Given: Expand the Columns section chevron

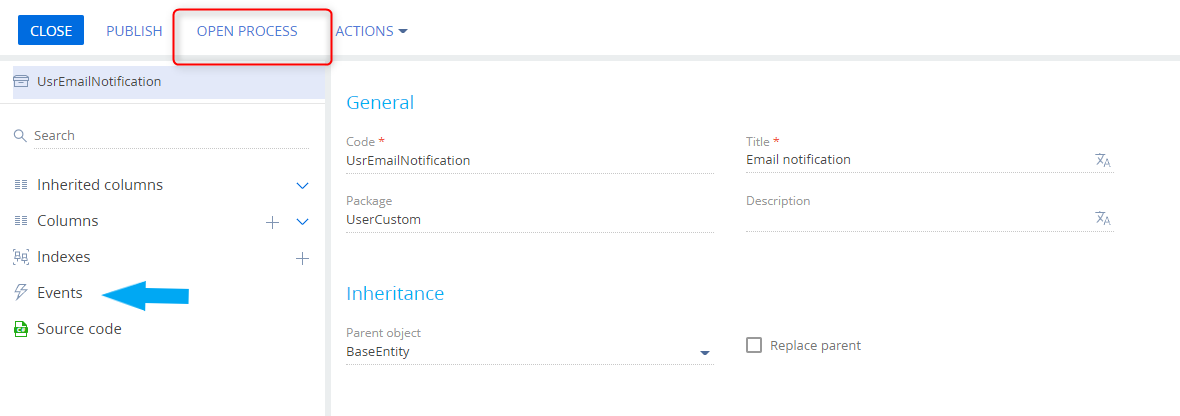Looking at the screenshot, I should pyautogui.click(x=302, y=222).
